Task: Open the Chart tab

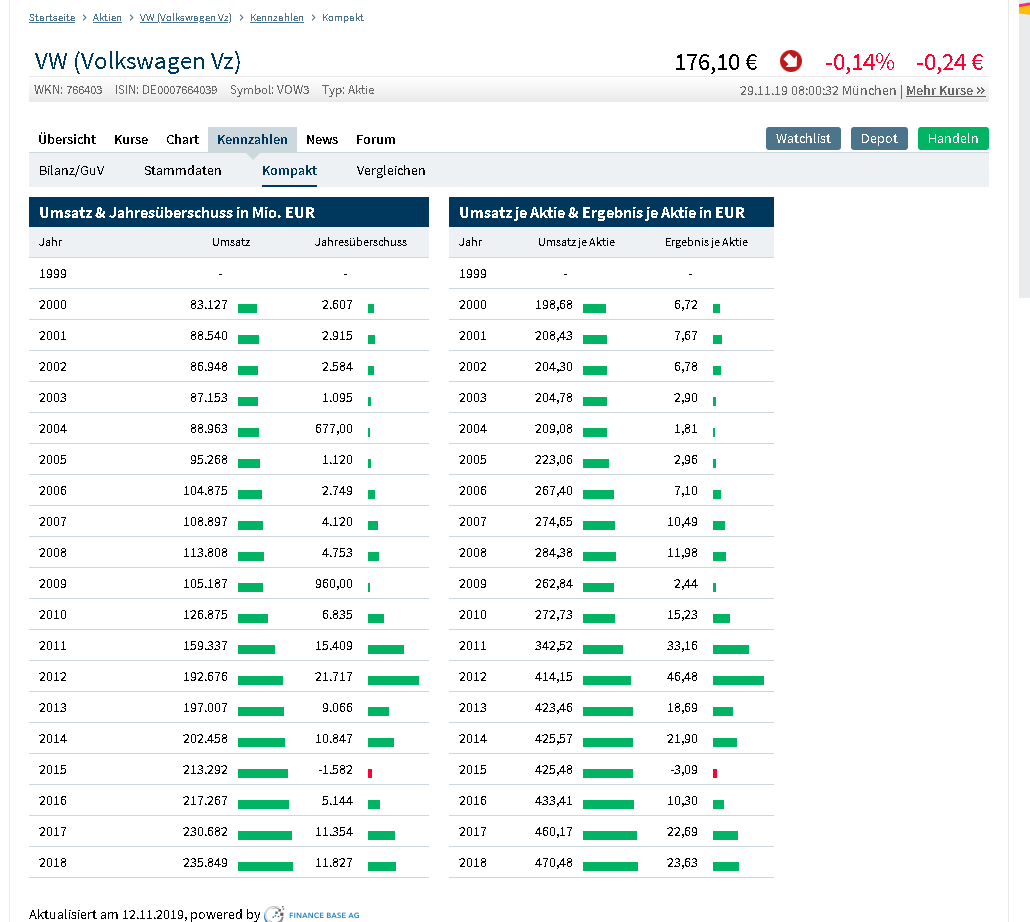Action: (183, 140)
